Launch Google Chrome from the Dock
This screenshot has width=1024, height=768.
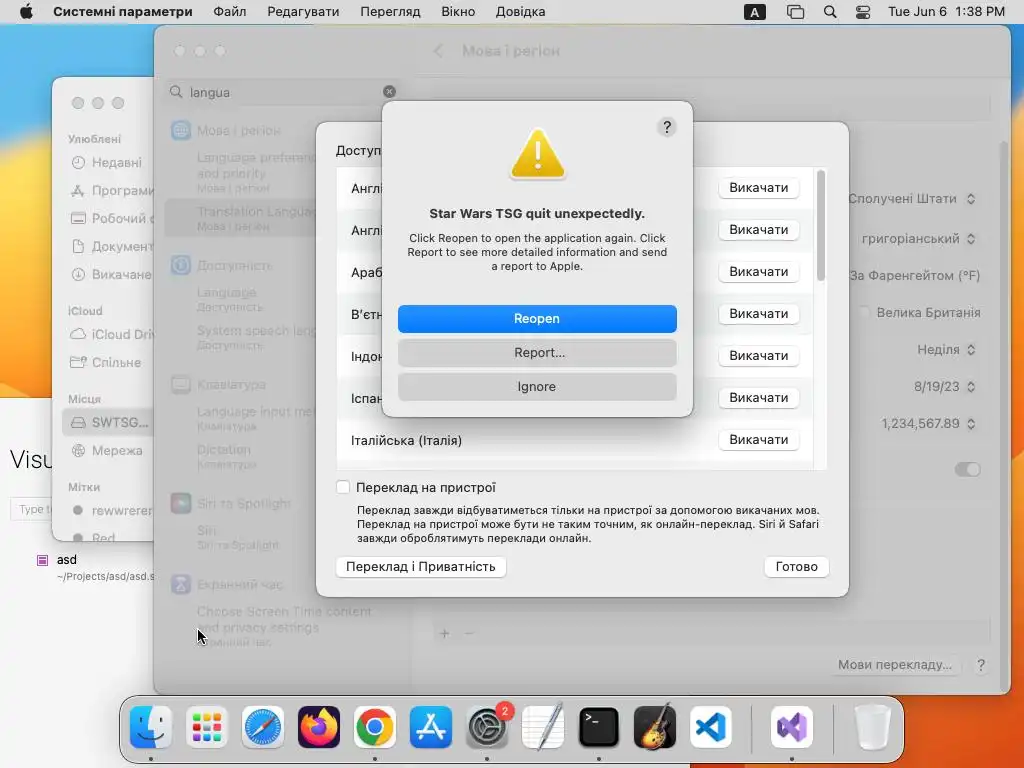pyautogui.click(x=375, y=727)
